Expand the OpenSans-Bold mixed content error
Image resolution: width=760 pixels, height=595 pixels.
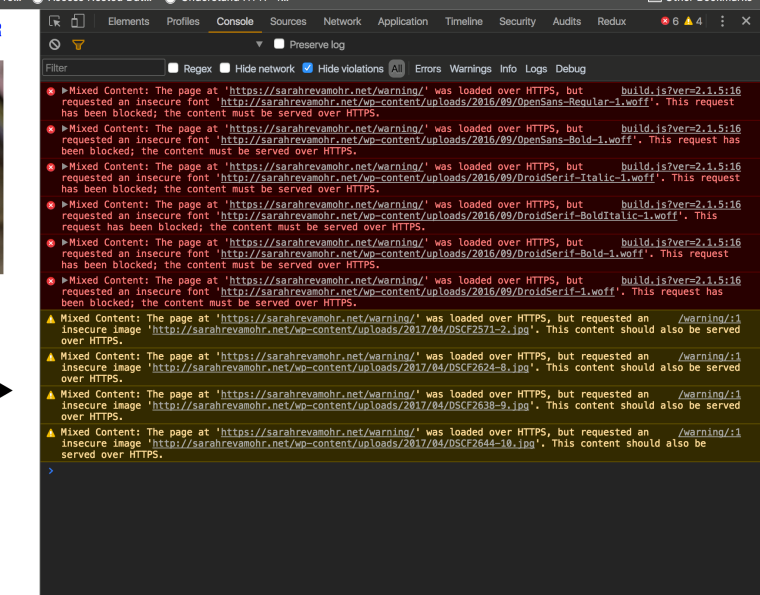(x=66, y=129)
